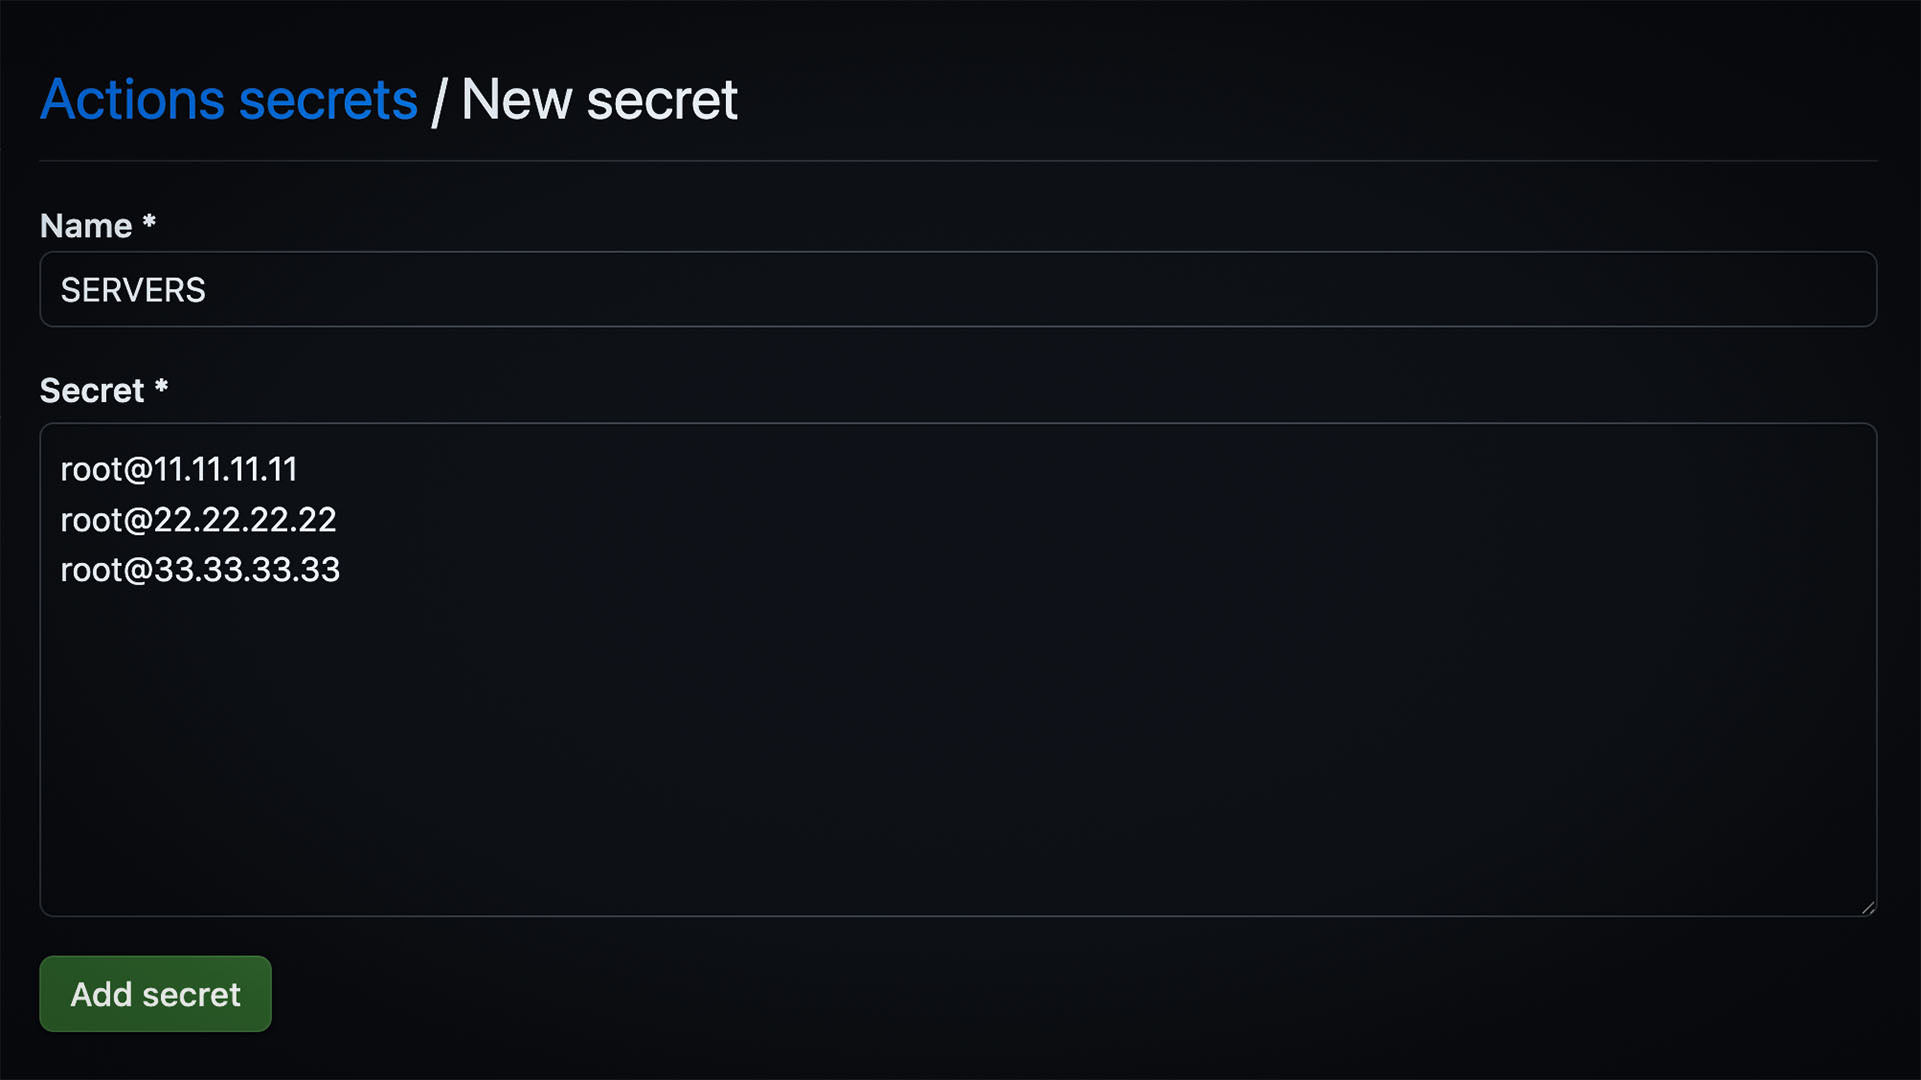Click the green Add secret button label

click(155, 993)
